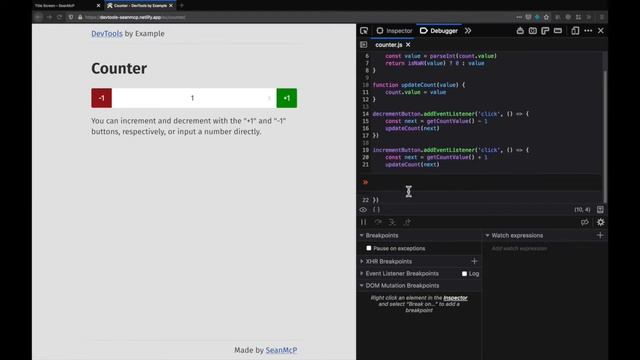This screenshot has height=360, width=640.
Task: Enable Pause on exceptions checkbox
Action: point(369,248)
